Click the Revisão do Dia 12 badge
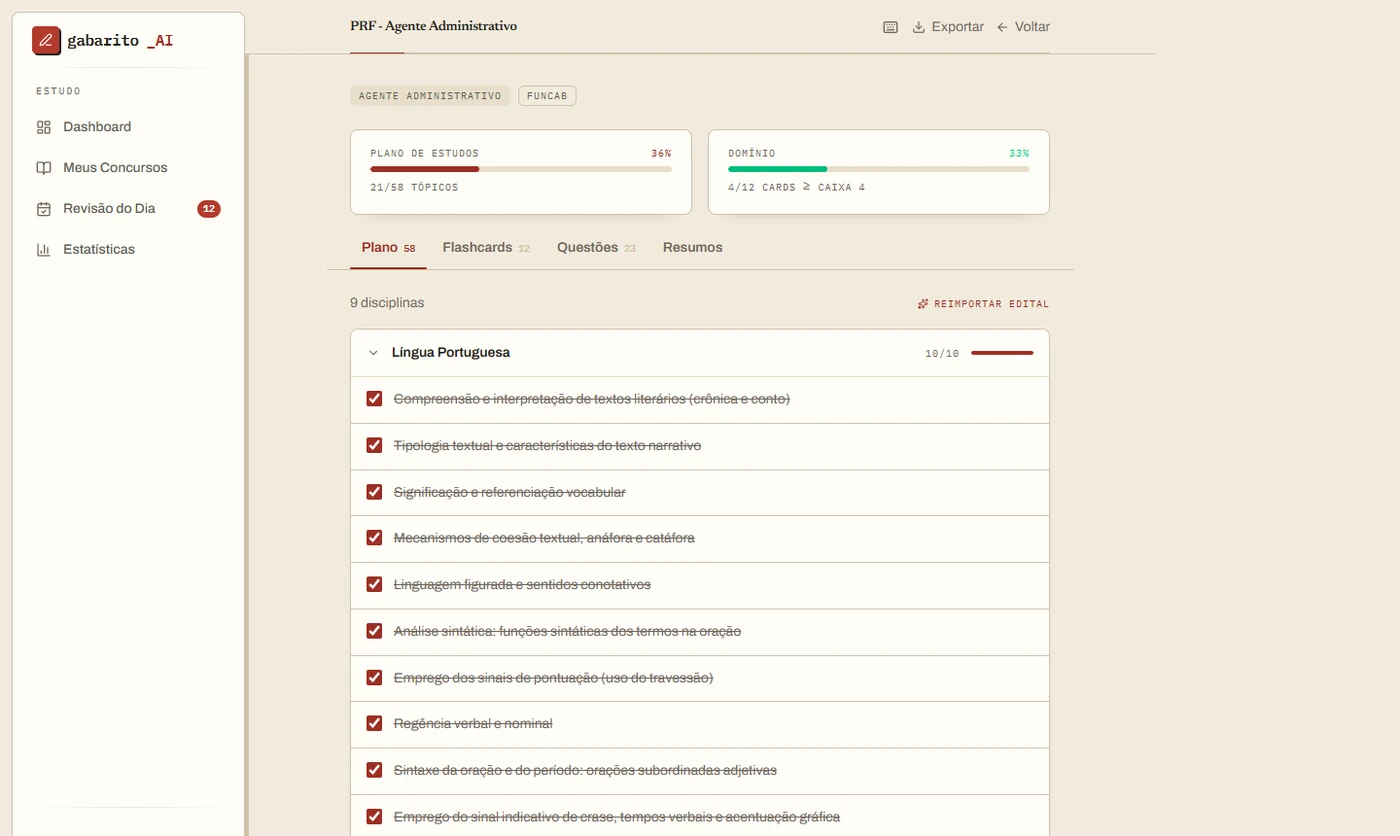 (209, 209)
